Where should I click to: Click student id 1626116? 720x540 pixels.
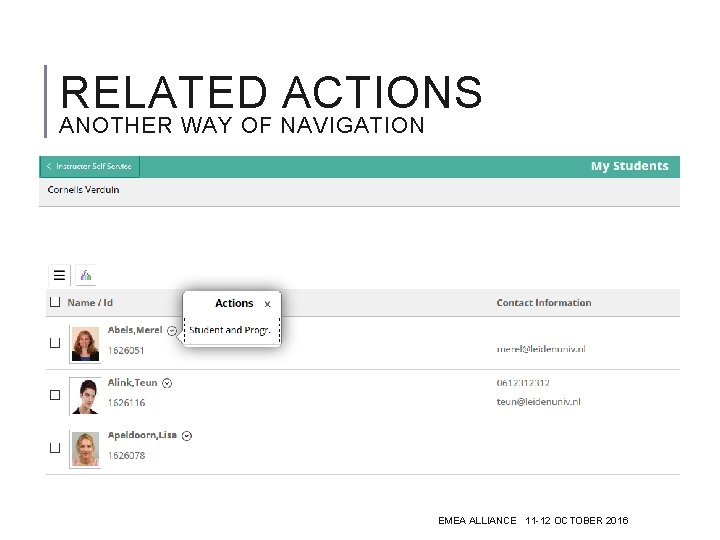(126, 403)
